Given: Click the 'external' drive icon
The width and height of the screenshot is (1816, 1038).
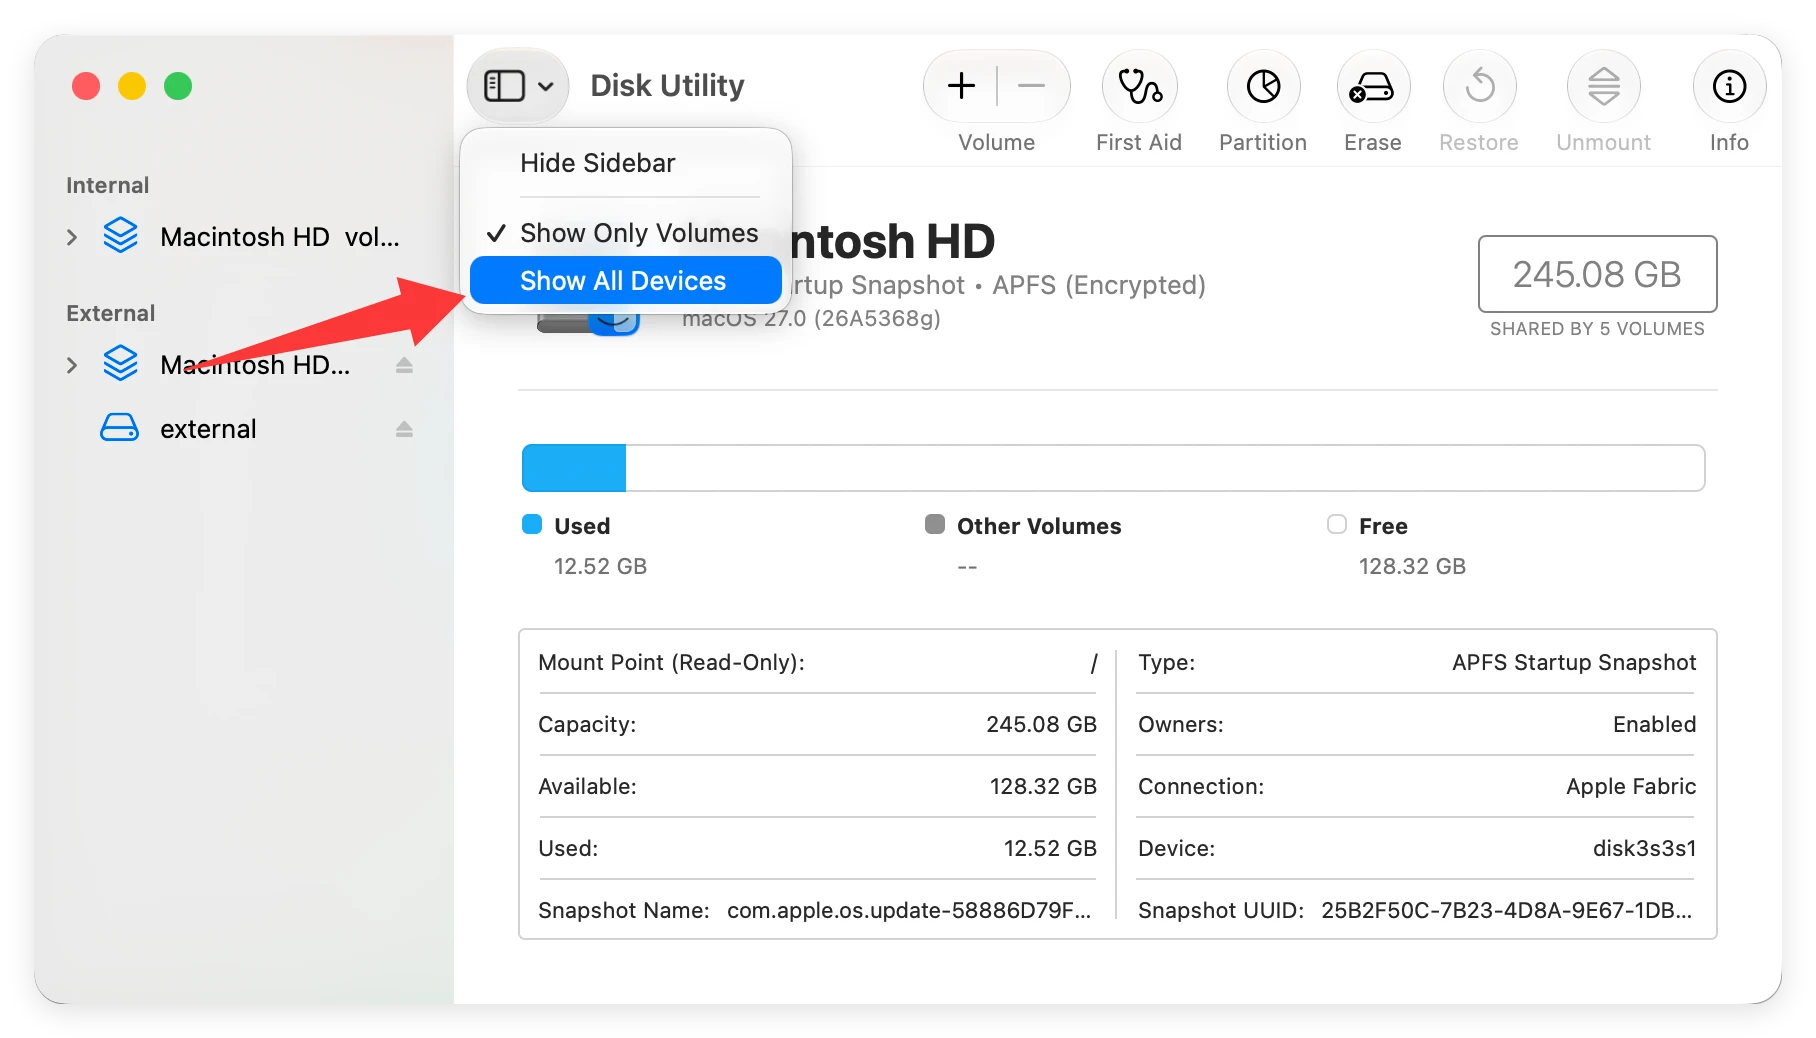Looking at the screenshot, I should [120, 428].
